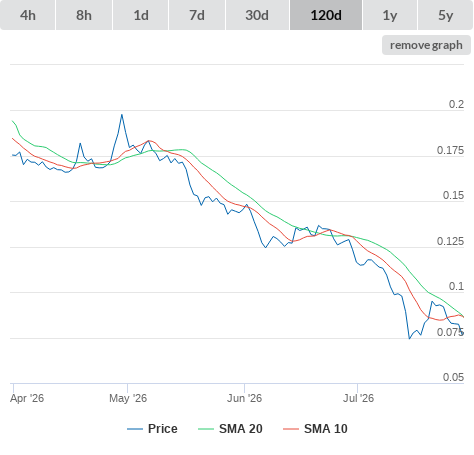Click the blue Price legend line marker

(135, 429)
